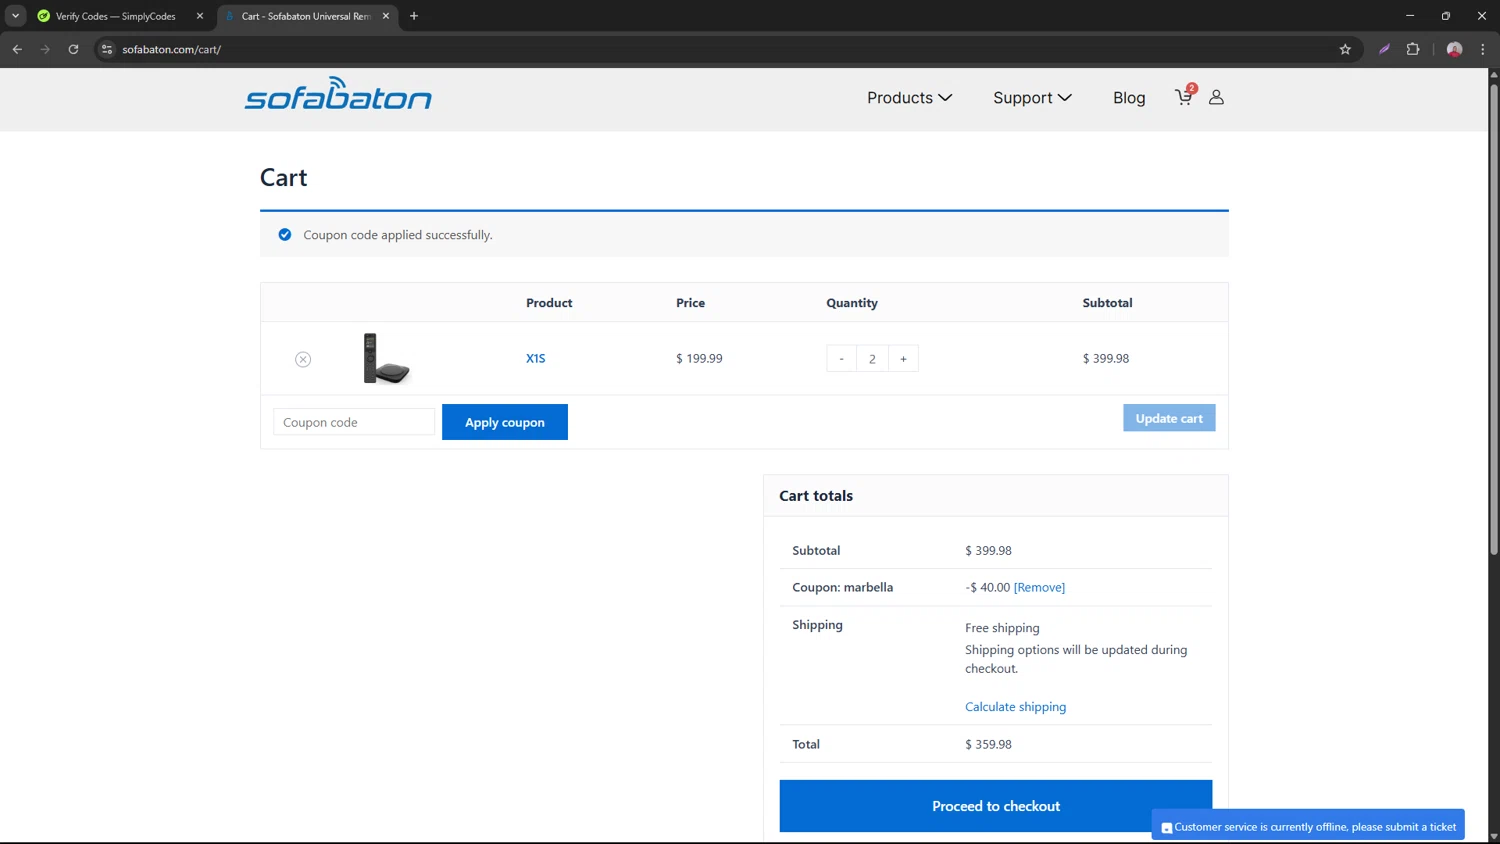Click the quantity field showing 2
Screen dimensions: 1500x844
(x=872, y=359)
